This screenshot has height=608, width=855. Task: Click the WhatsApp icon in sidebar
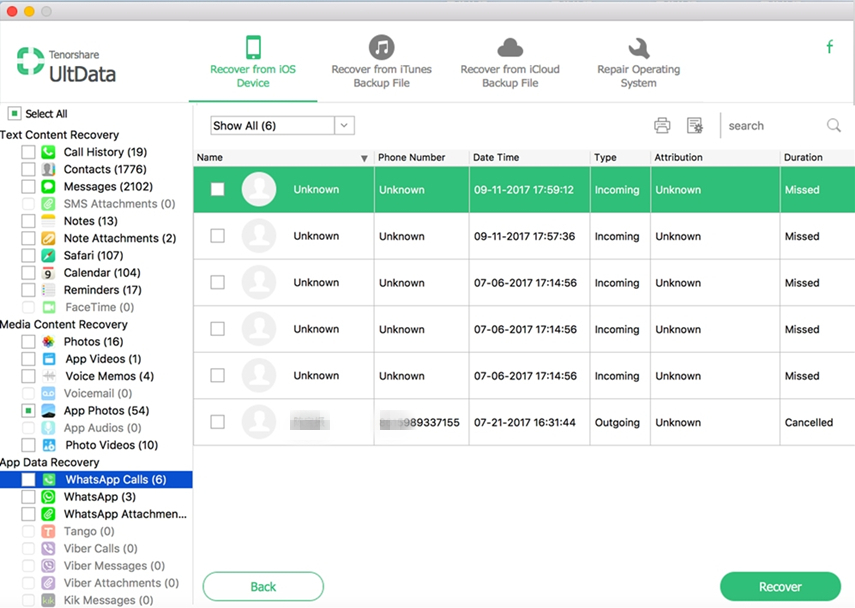tap(49, 497)
